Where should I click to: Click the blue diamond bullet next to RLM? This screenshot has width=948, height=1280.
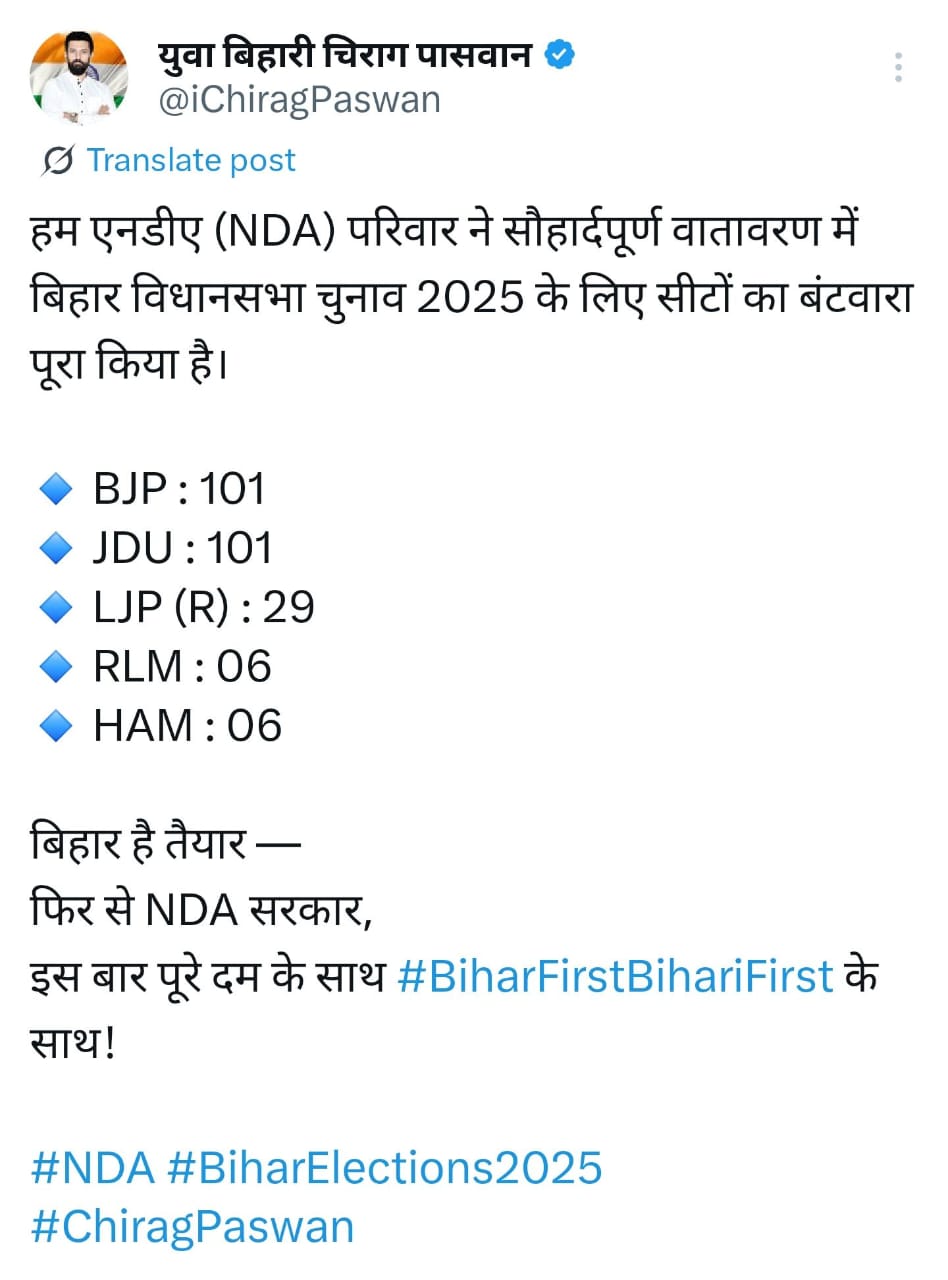pyautogui.click(x=57, y=666)
